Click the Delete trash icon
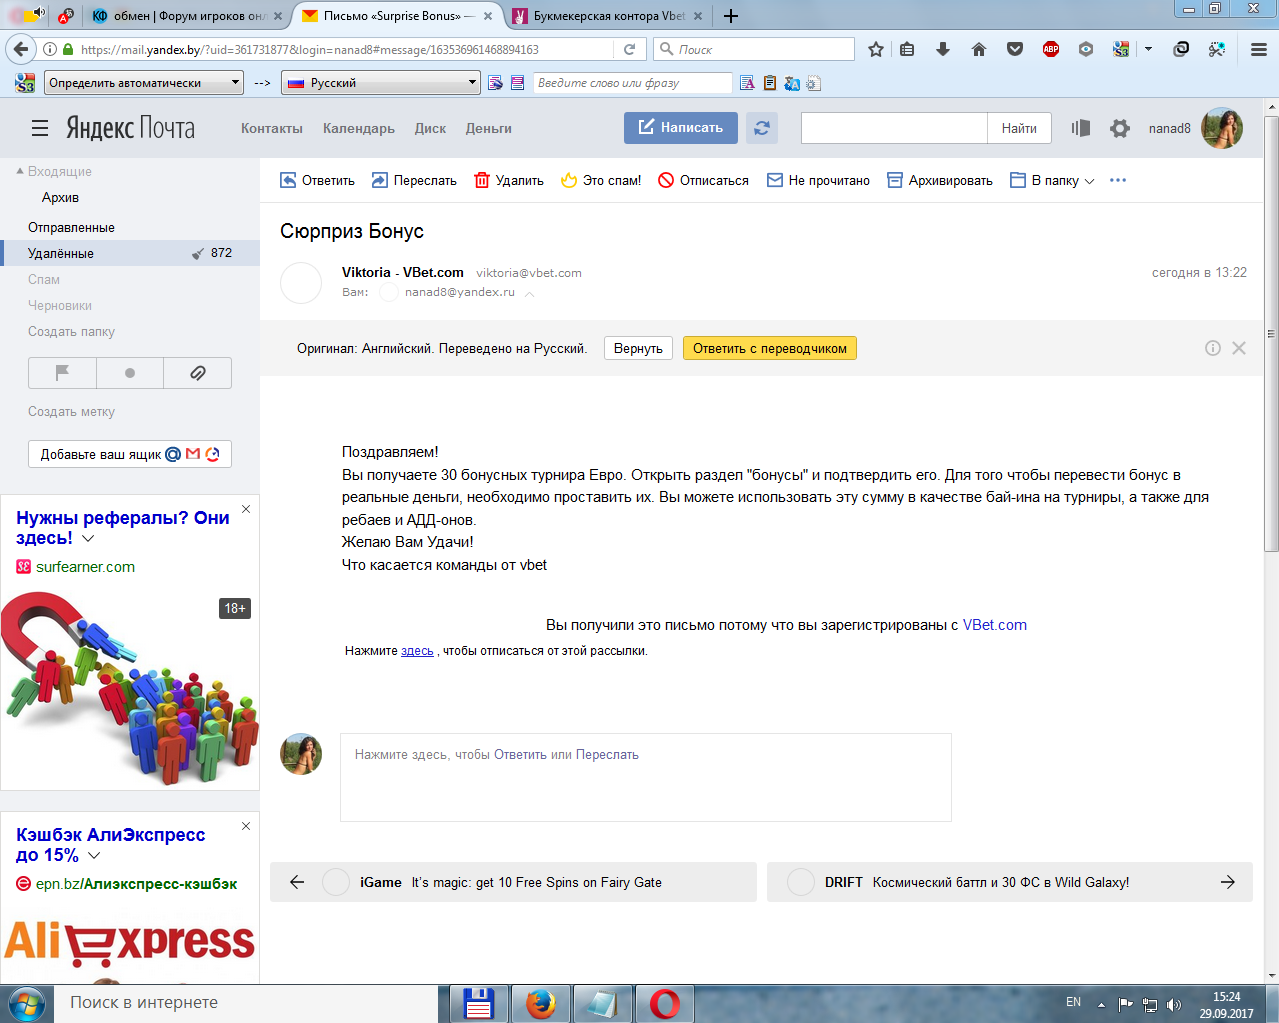 pos(482,180)
